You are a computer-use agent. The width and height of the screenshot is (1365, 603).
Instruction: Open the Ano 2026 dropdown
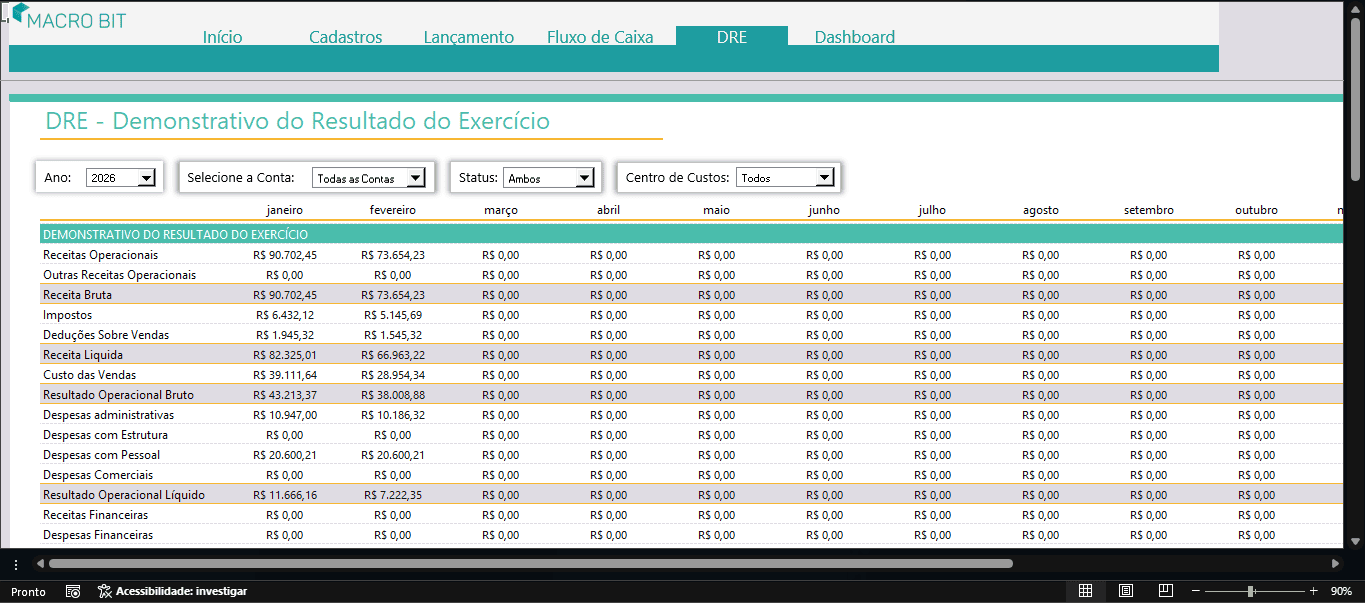coord(146,178)
